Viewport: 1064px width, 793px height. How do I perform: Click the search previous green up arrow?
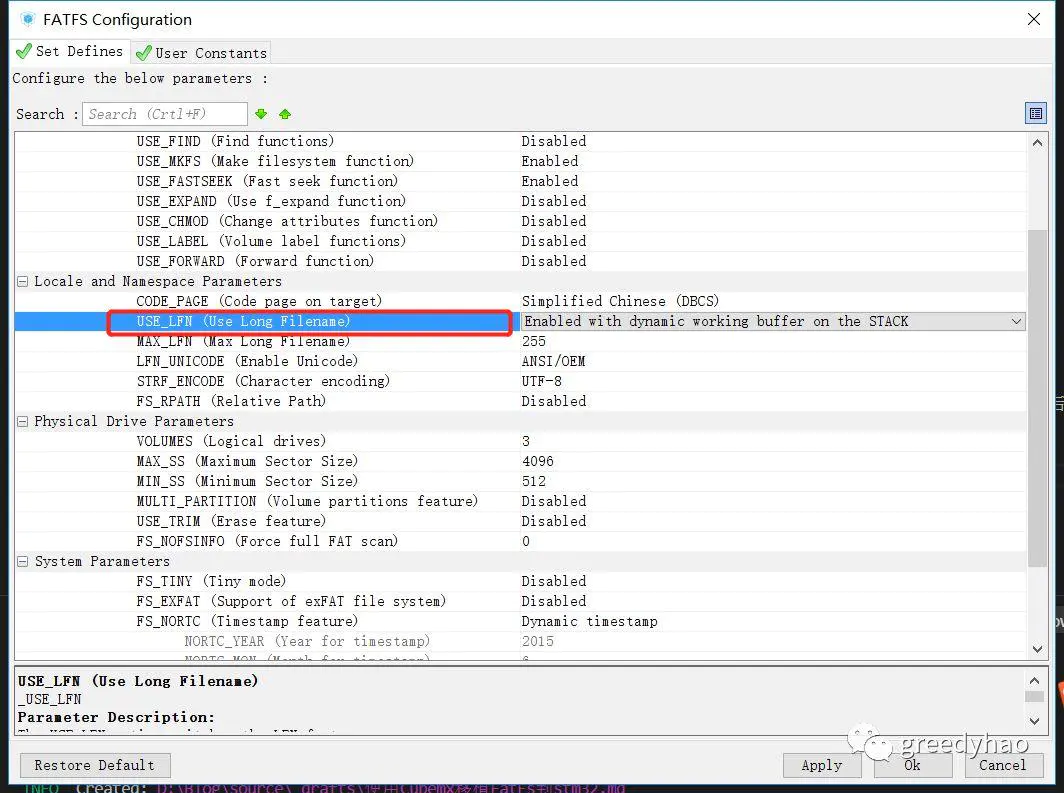coord(284,113)
